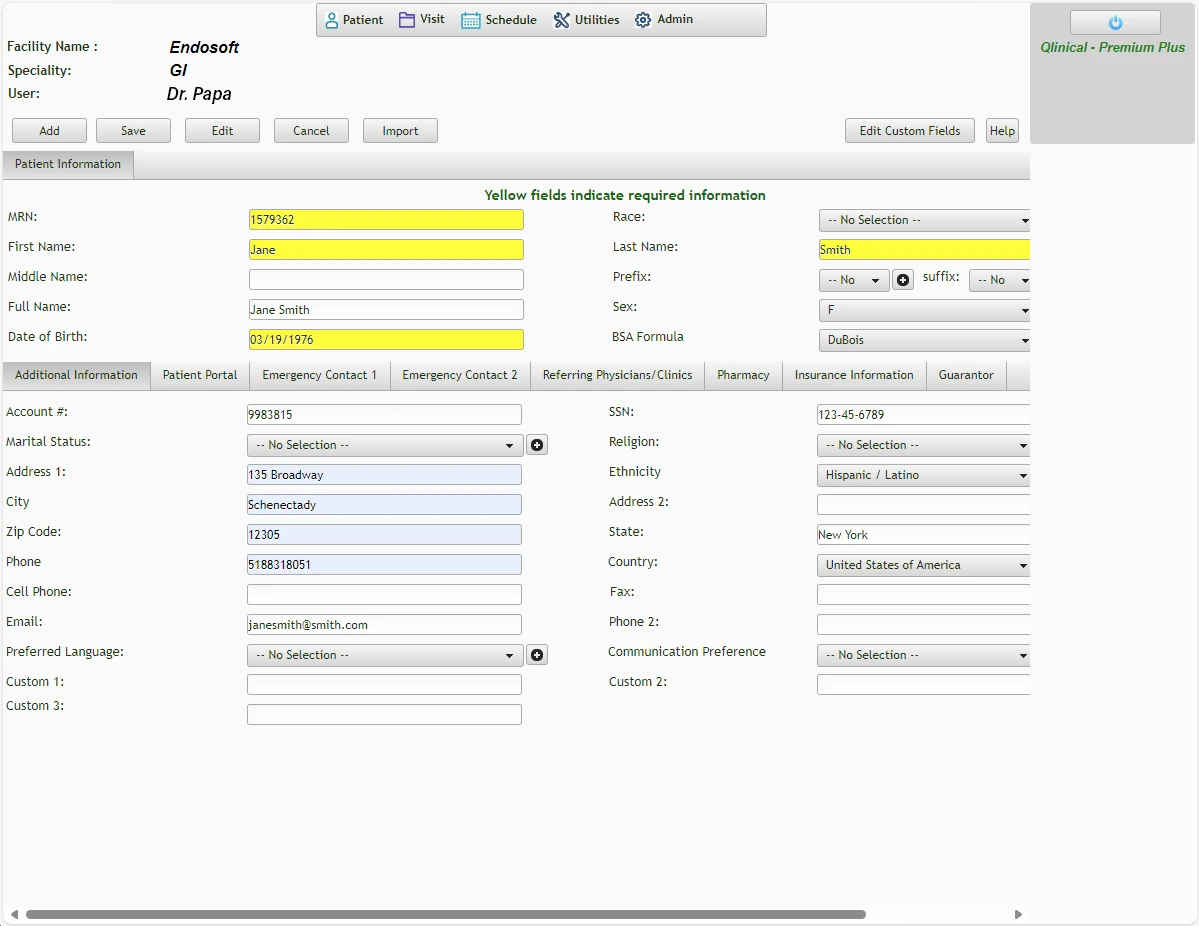Open the Schedule calendar icon
1199x926 pixels.
click(470, 19)
